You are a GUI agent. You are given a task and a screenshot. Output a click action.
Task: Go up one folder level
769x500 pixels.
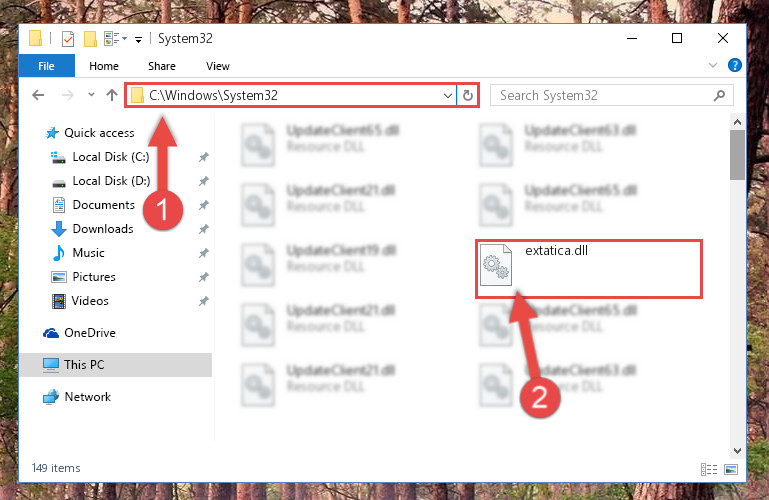tap(112, 95)
